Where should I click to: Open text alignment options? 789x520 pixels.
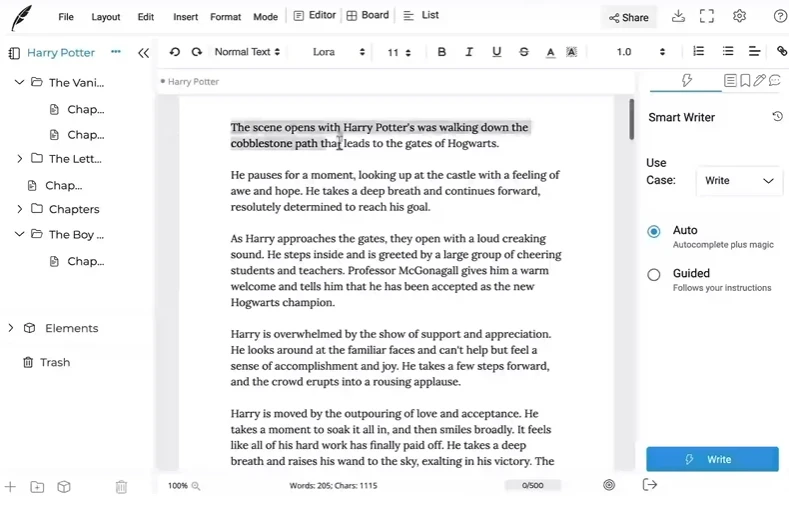tap(754, 51)
